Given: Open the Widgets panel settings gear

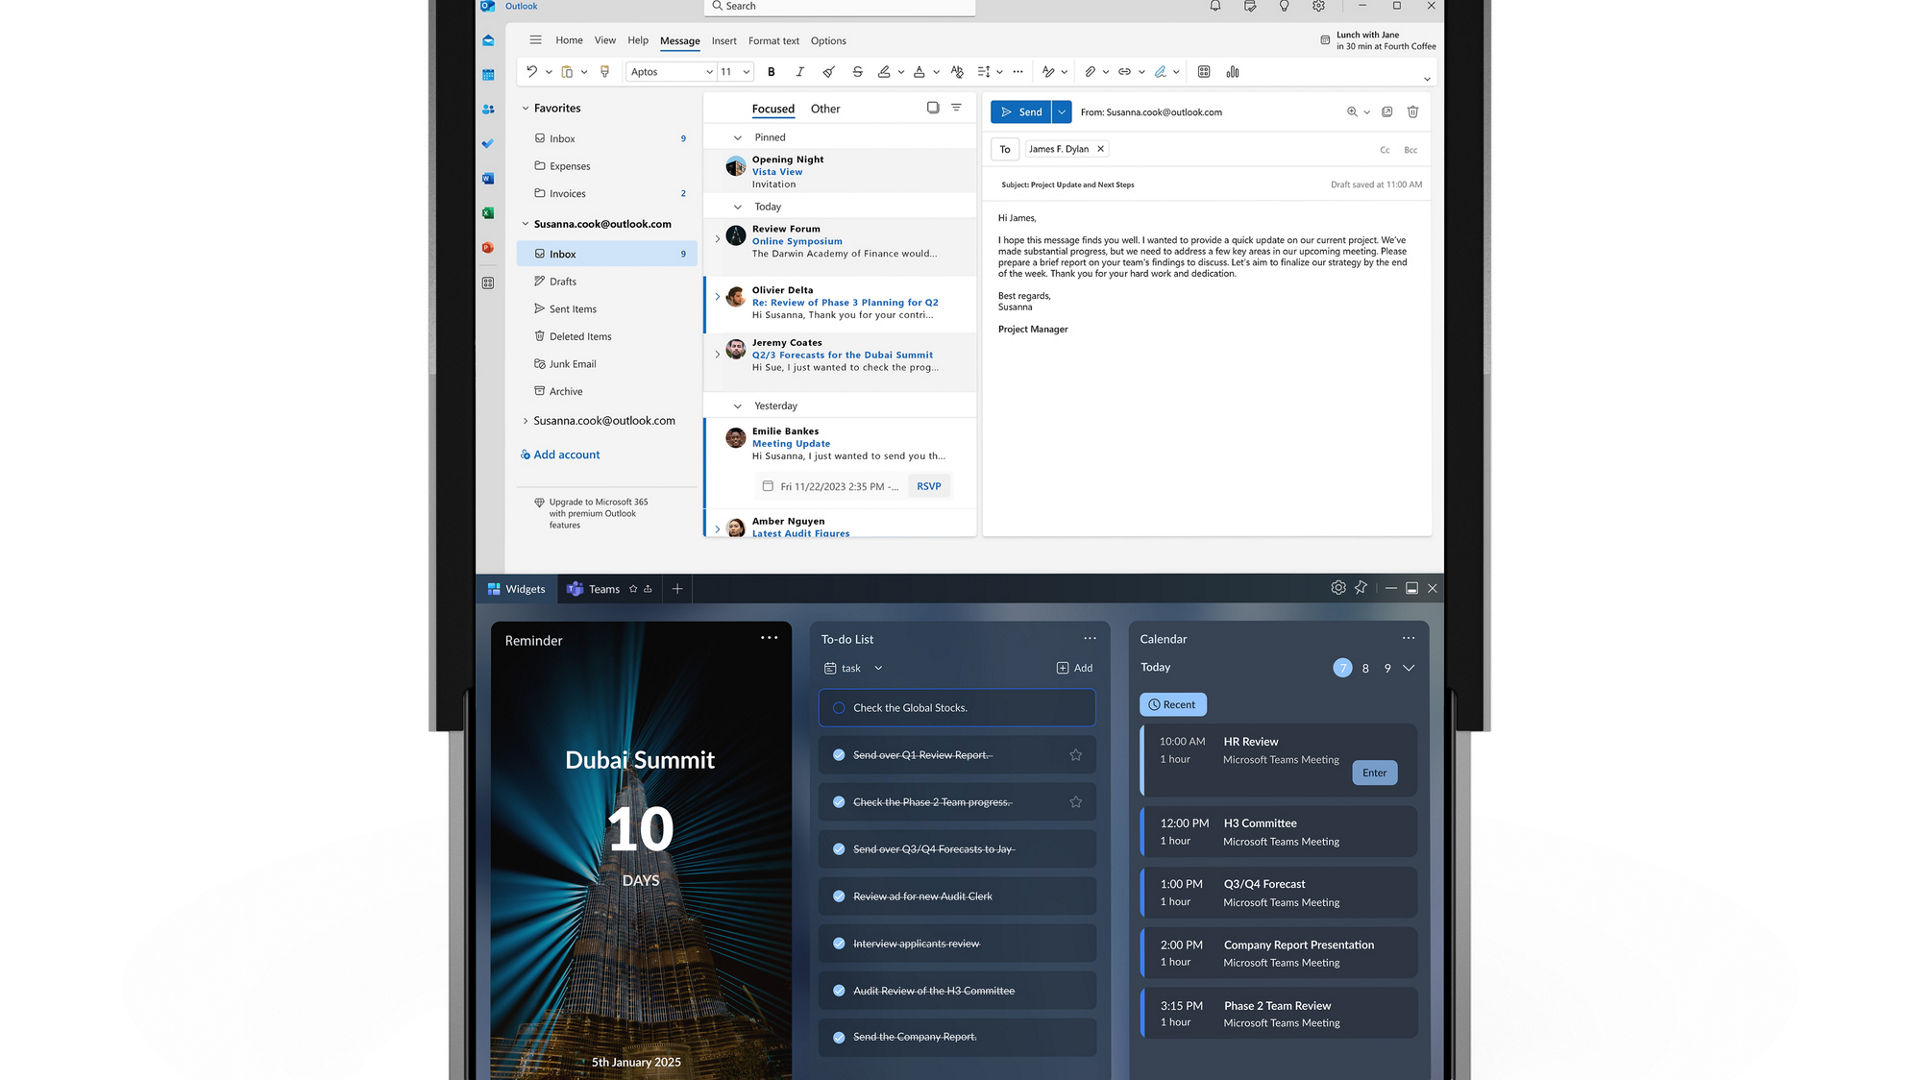Looking at the screenshot, I should (1338, 588).
